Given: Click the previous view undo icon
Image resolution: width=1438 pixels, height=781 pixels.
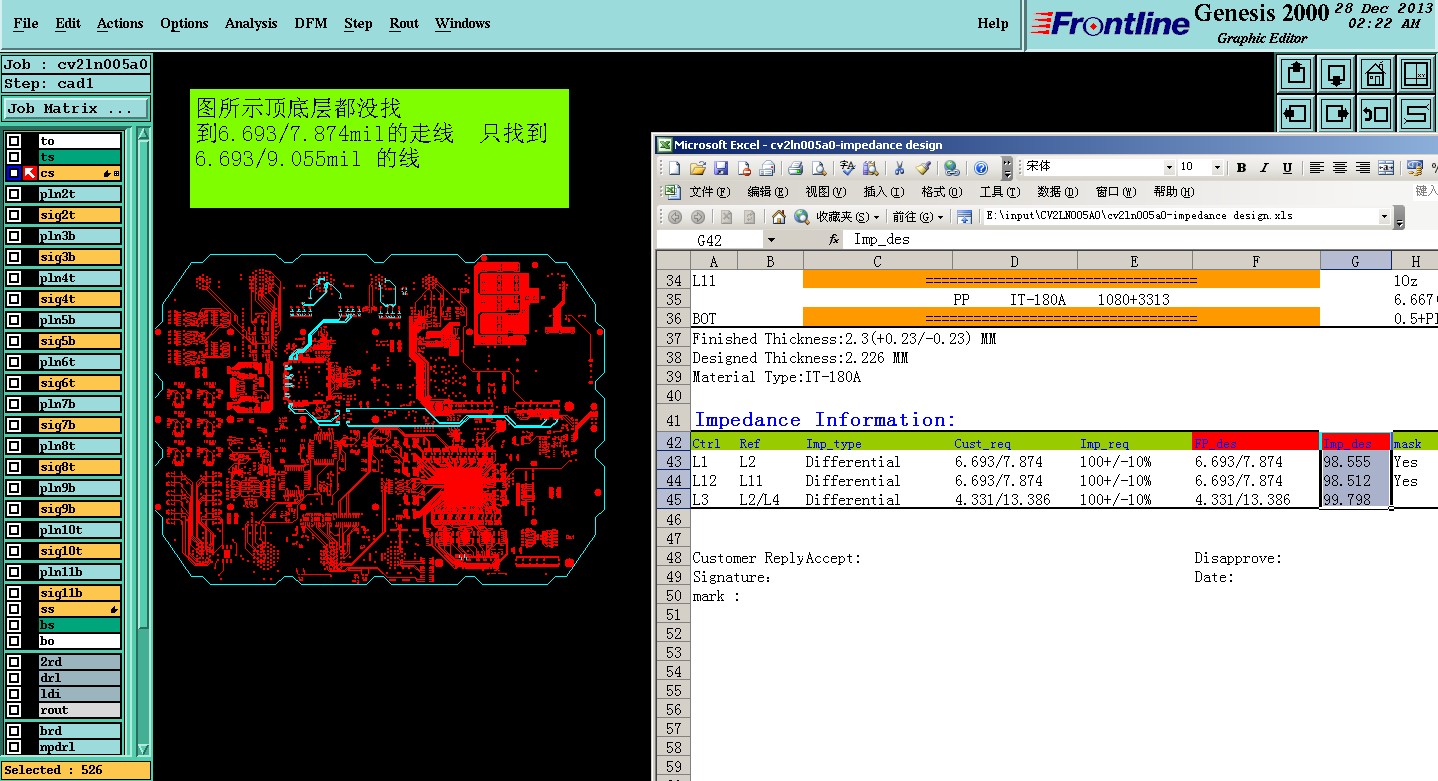Looking at the screenshot, I should pos(1376,113).
